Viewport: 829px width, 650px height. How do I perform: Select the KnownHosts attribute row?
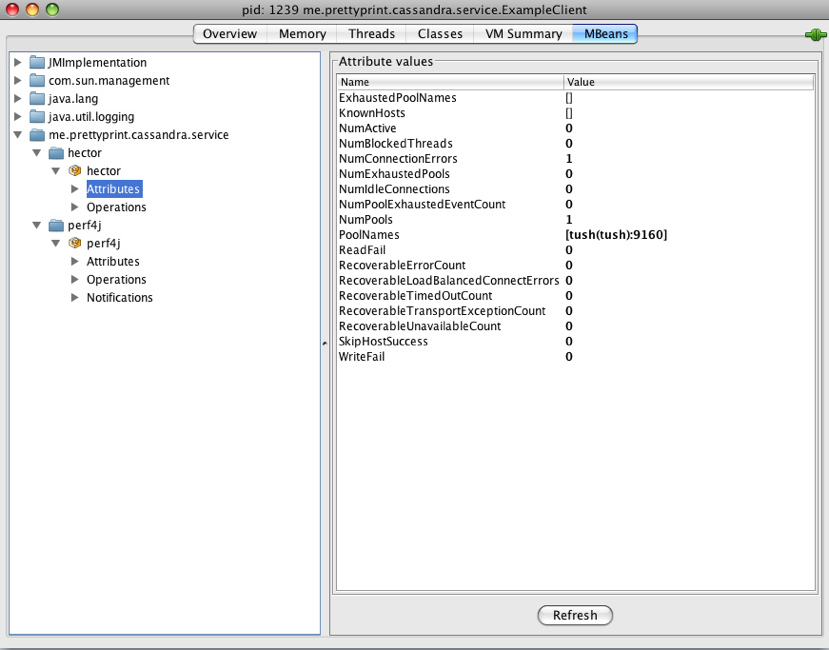[x=575, y=113]
